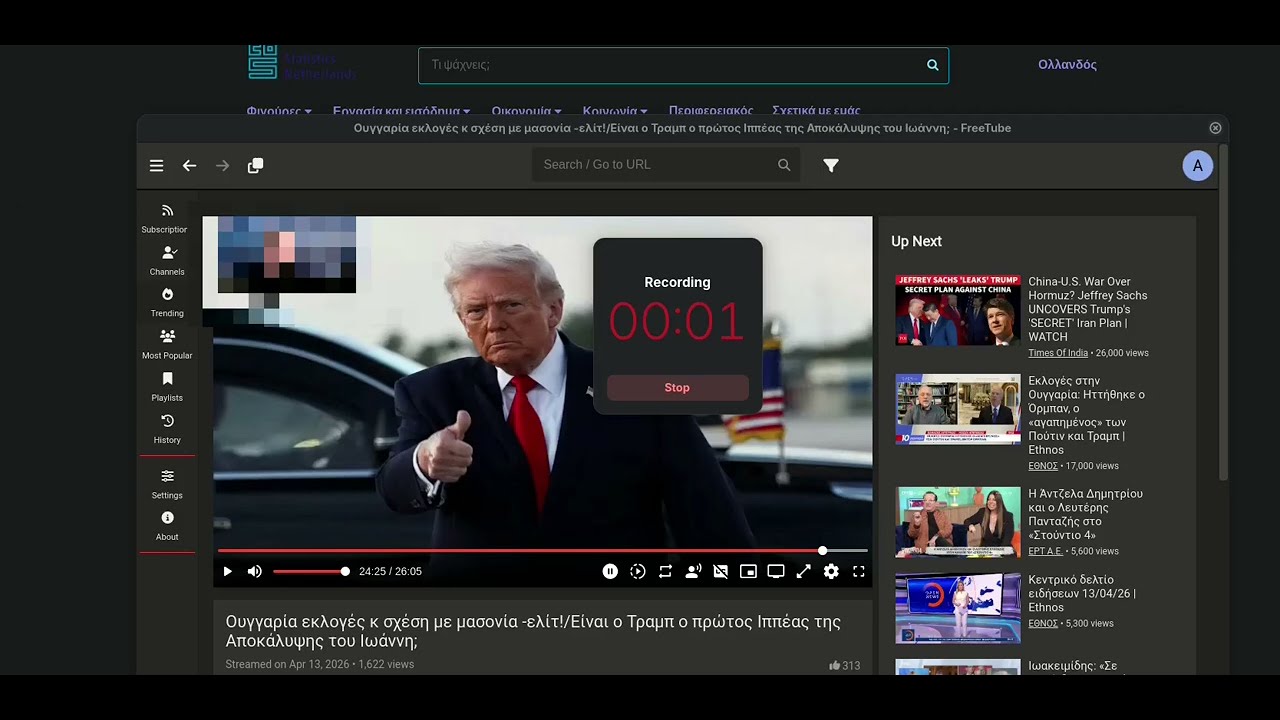1280x720 pixels.
Task: Click the 24:25 / 26:05 time display
Action: click(x=390, y=572)
